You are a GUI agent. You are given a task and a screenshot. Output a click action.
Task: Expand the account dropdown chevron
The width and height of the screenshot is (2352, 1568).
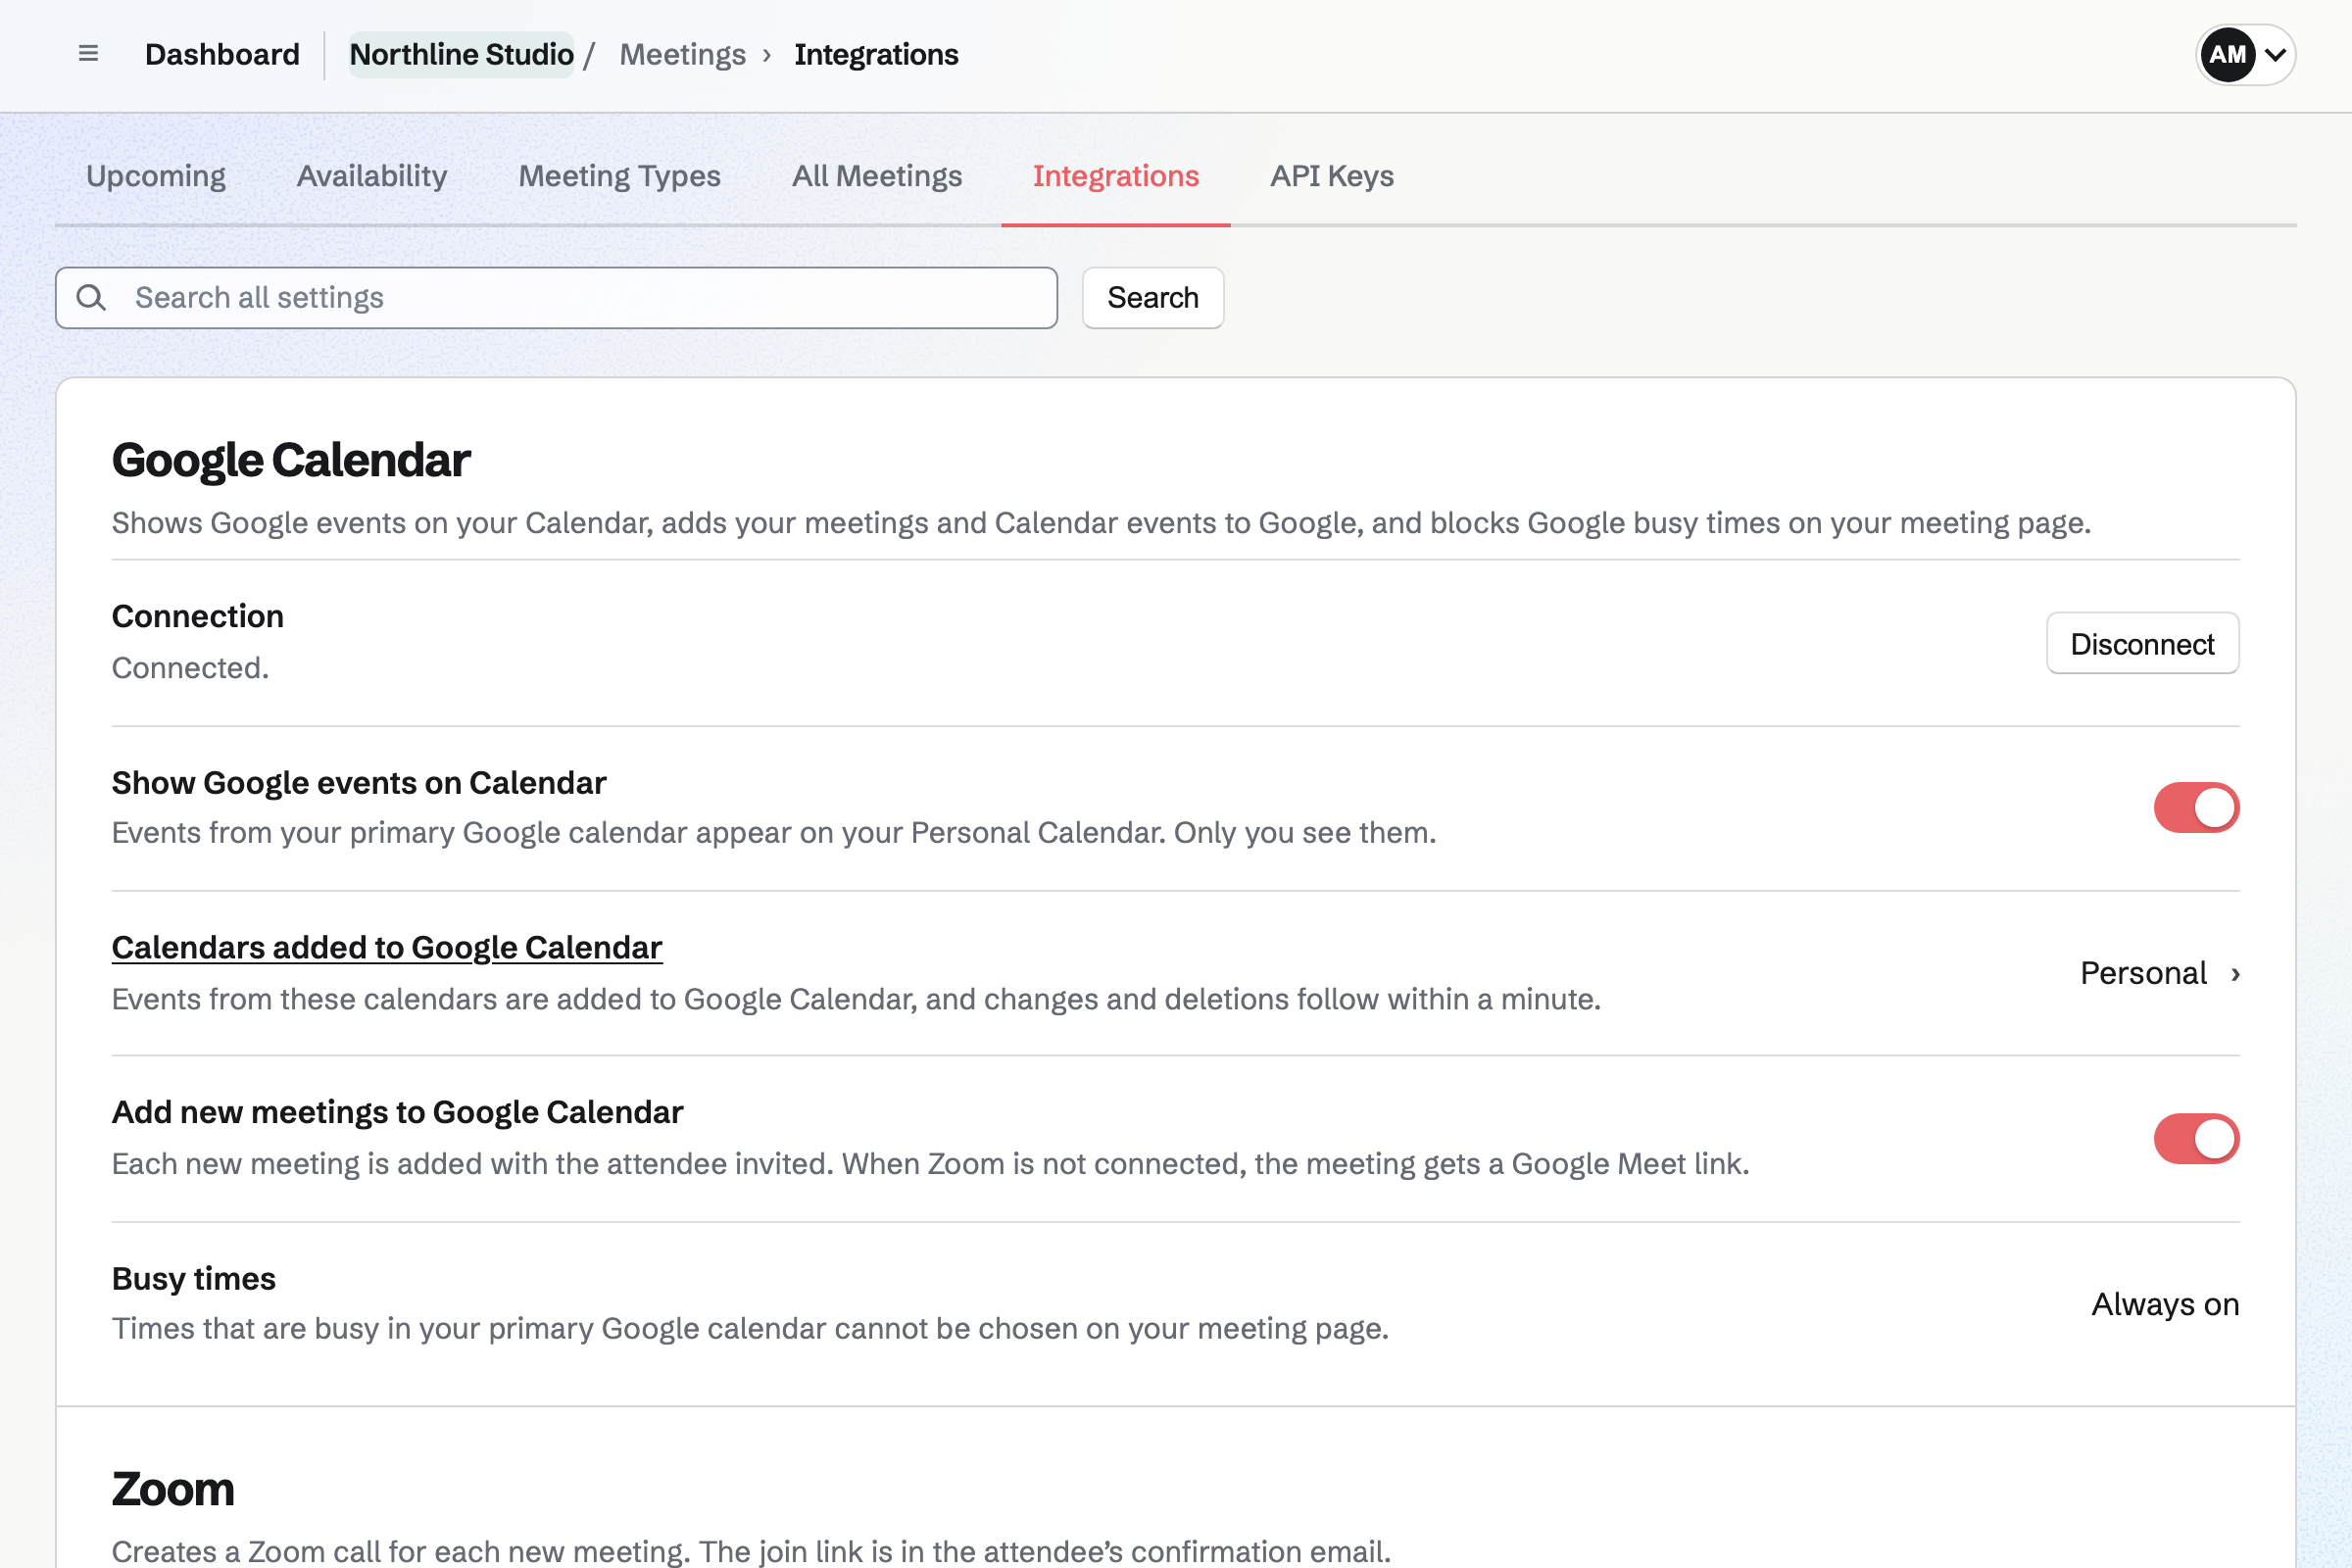(x=2275, y=55)
